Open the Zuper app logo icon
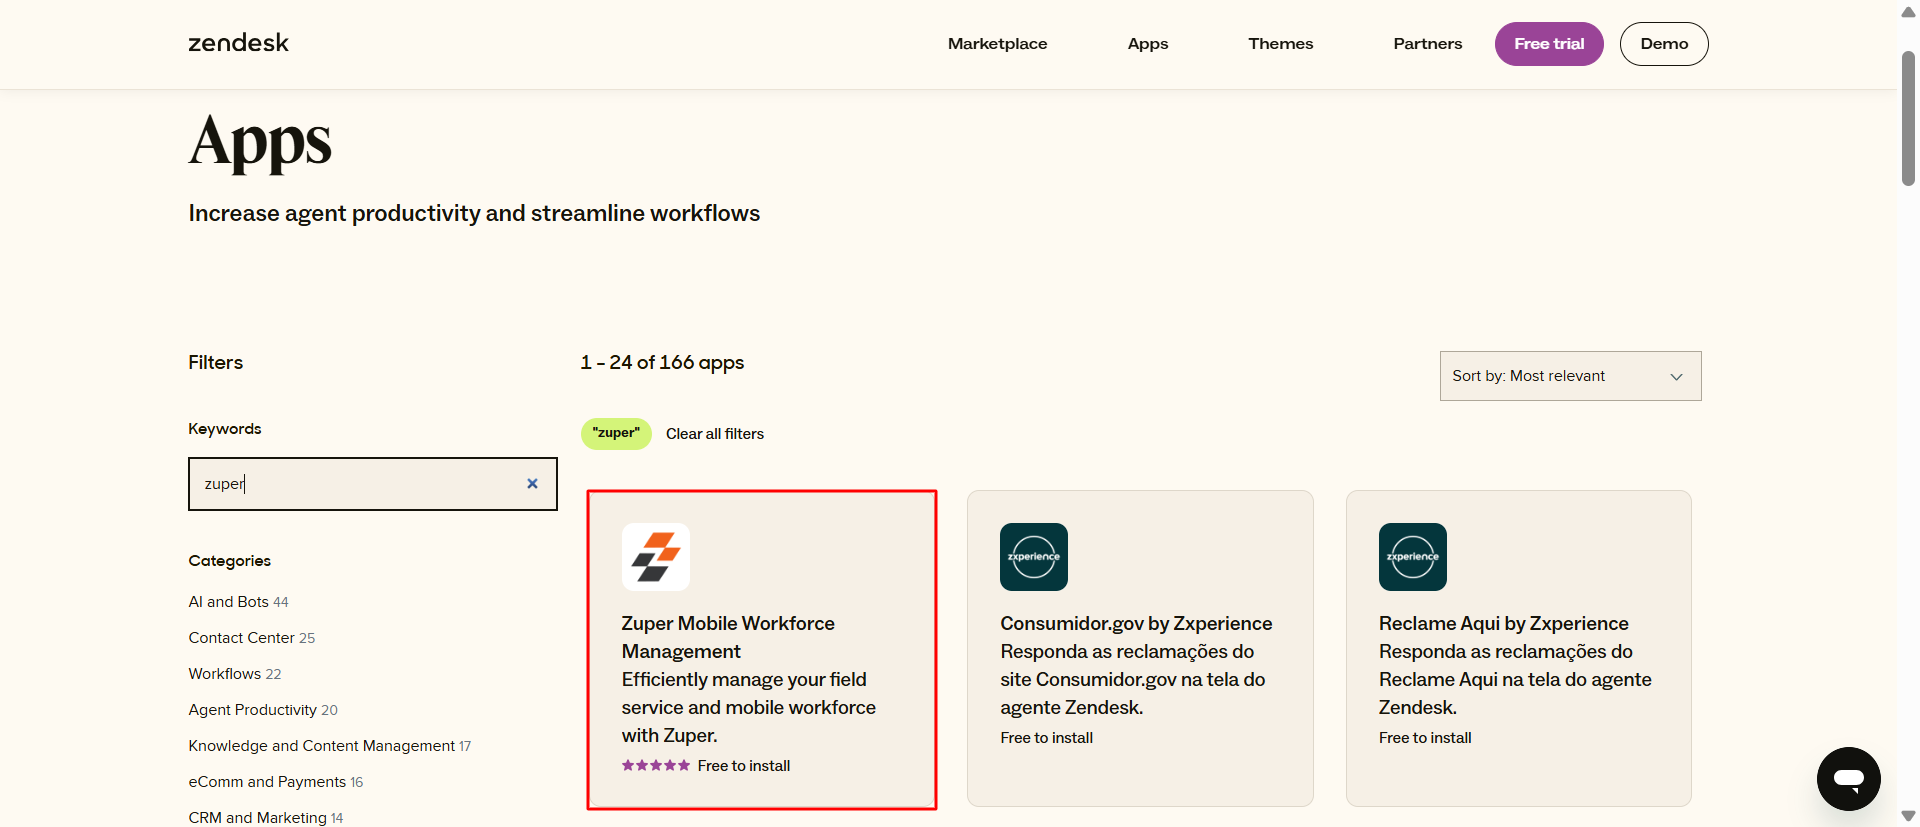This screenshot has width=1920, height=827. click(656, 557)
